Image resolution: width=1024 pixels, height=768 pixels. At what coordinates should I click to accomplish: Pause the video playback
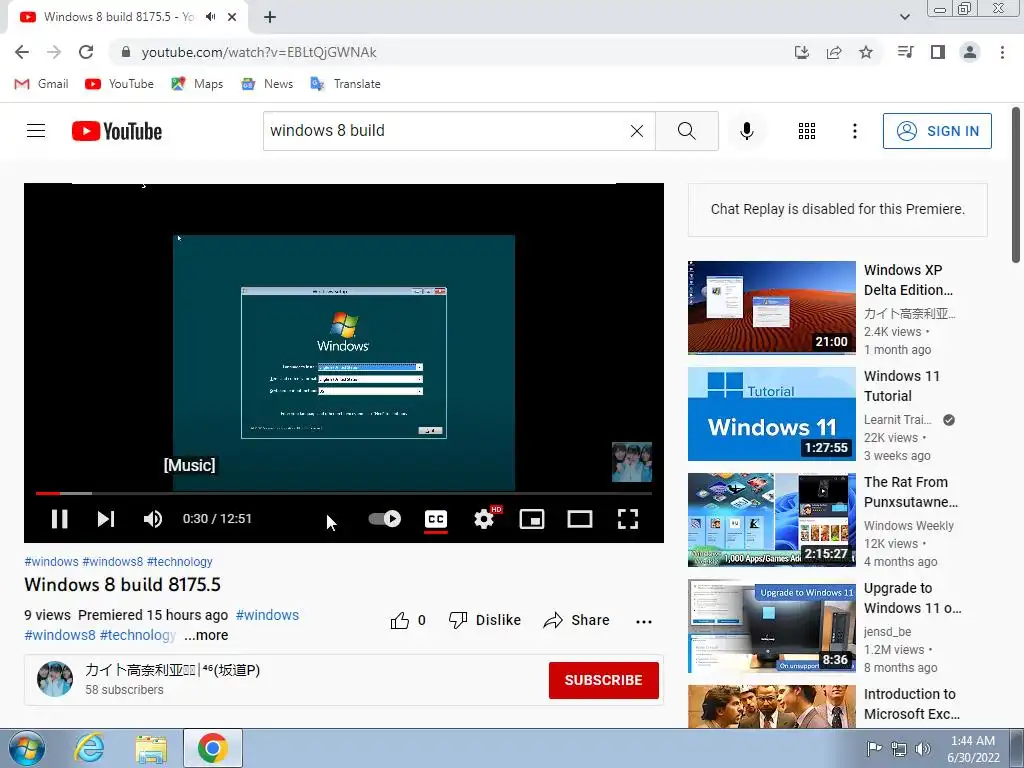coord(59,519)
